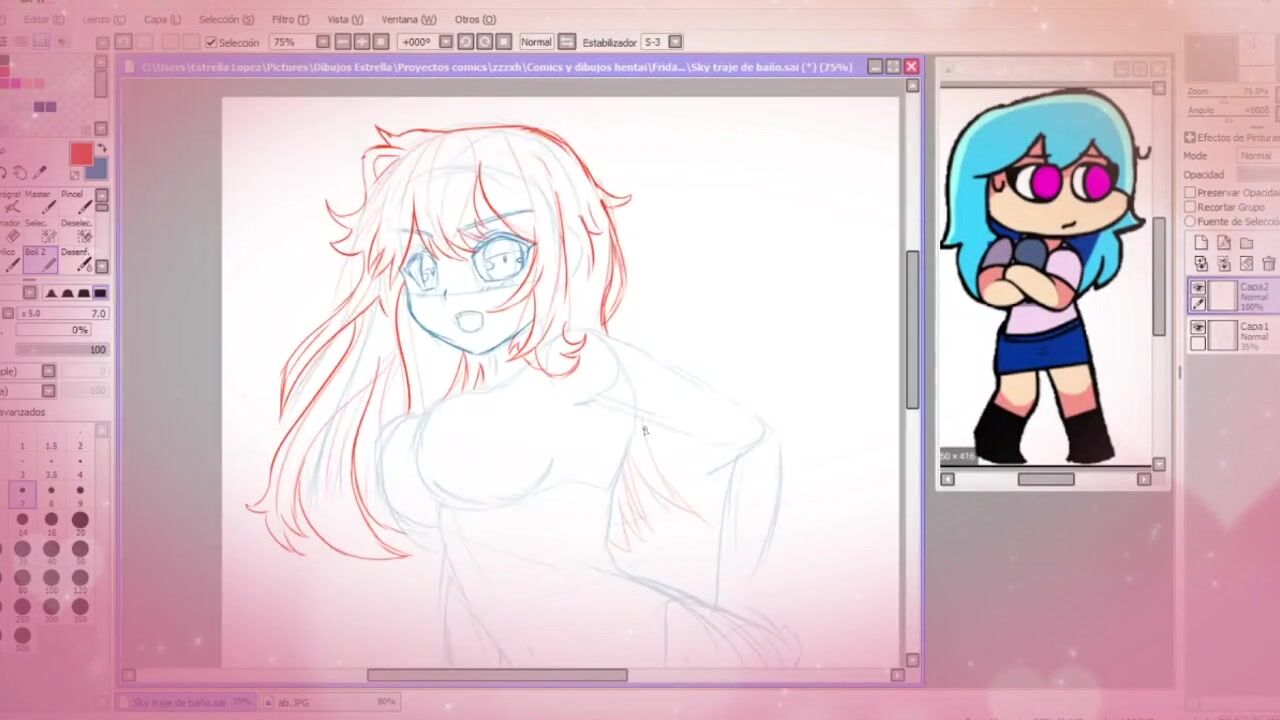This screenshot has height=720, width=1280.
Task: Toggle the Selección checkbox in the toolbar
Action: pos(211,42)
